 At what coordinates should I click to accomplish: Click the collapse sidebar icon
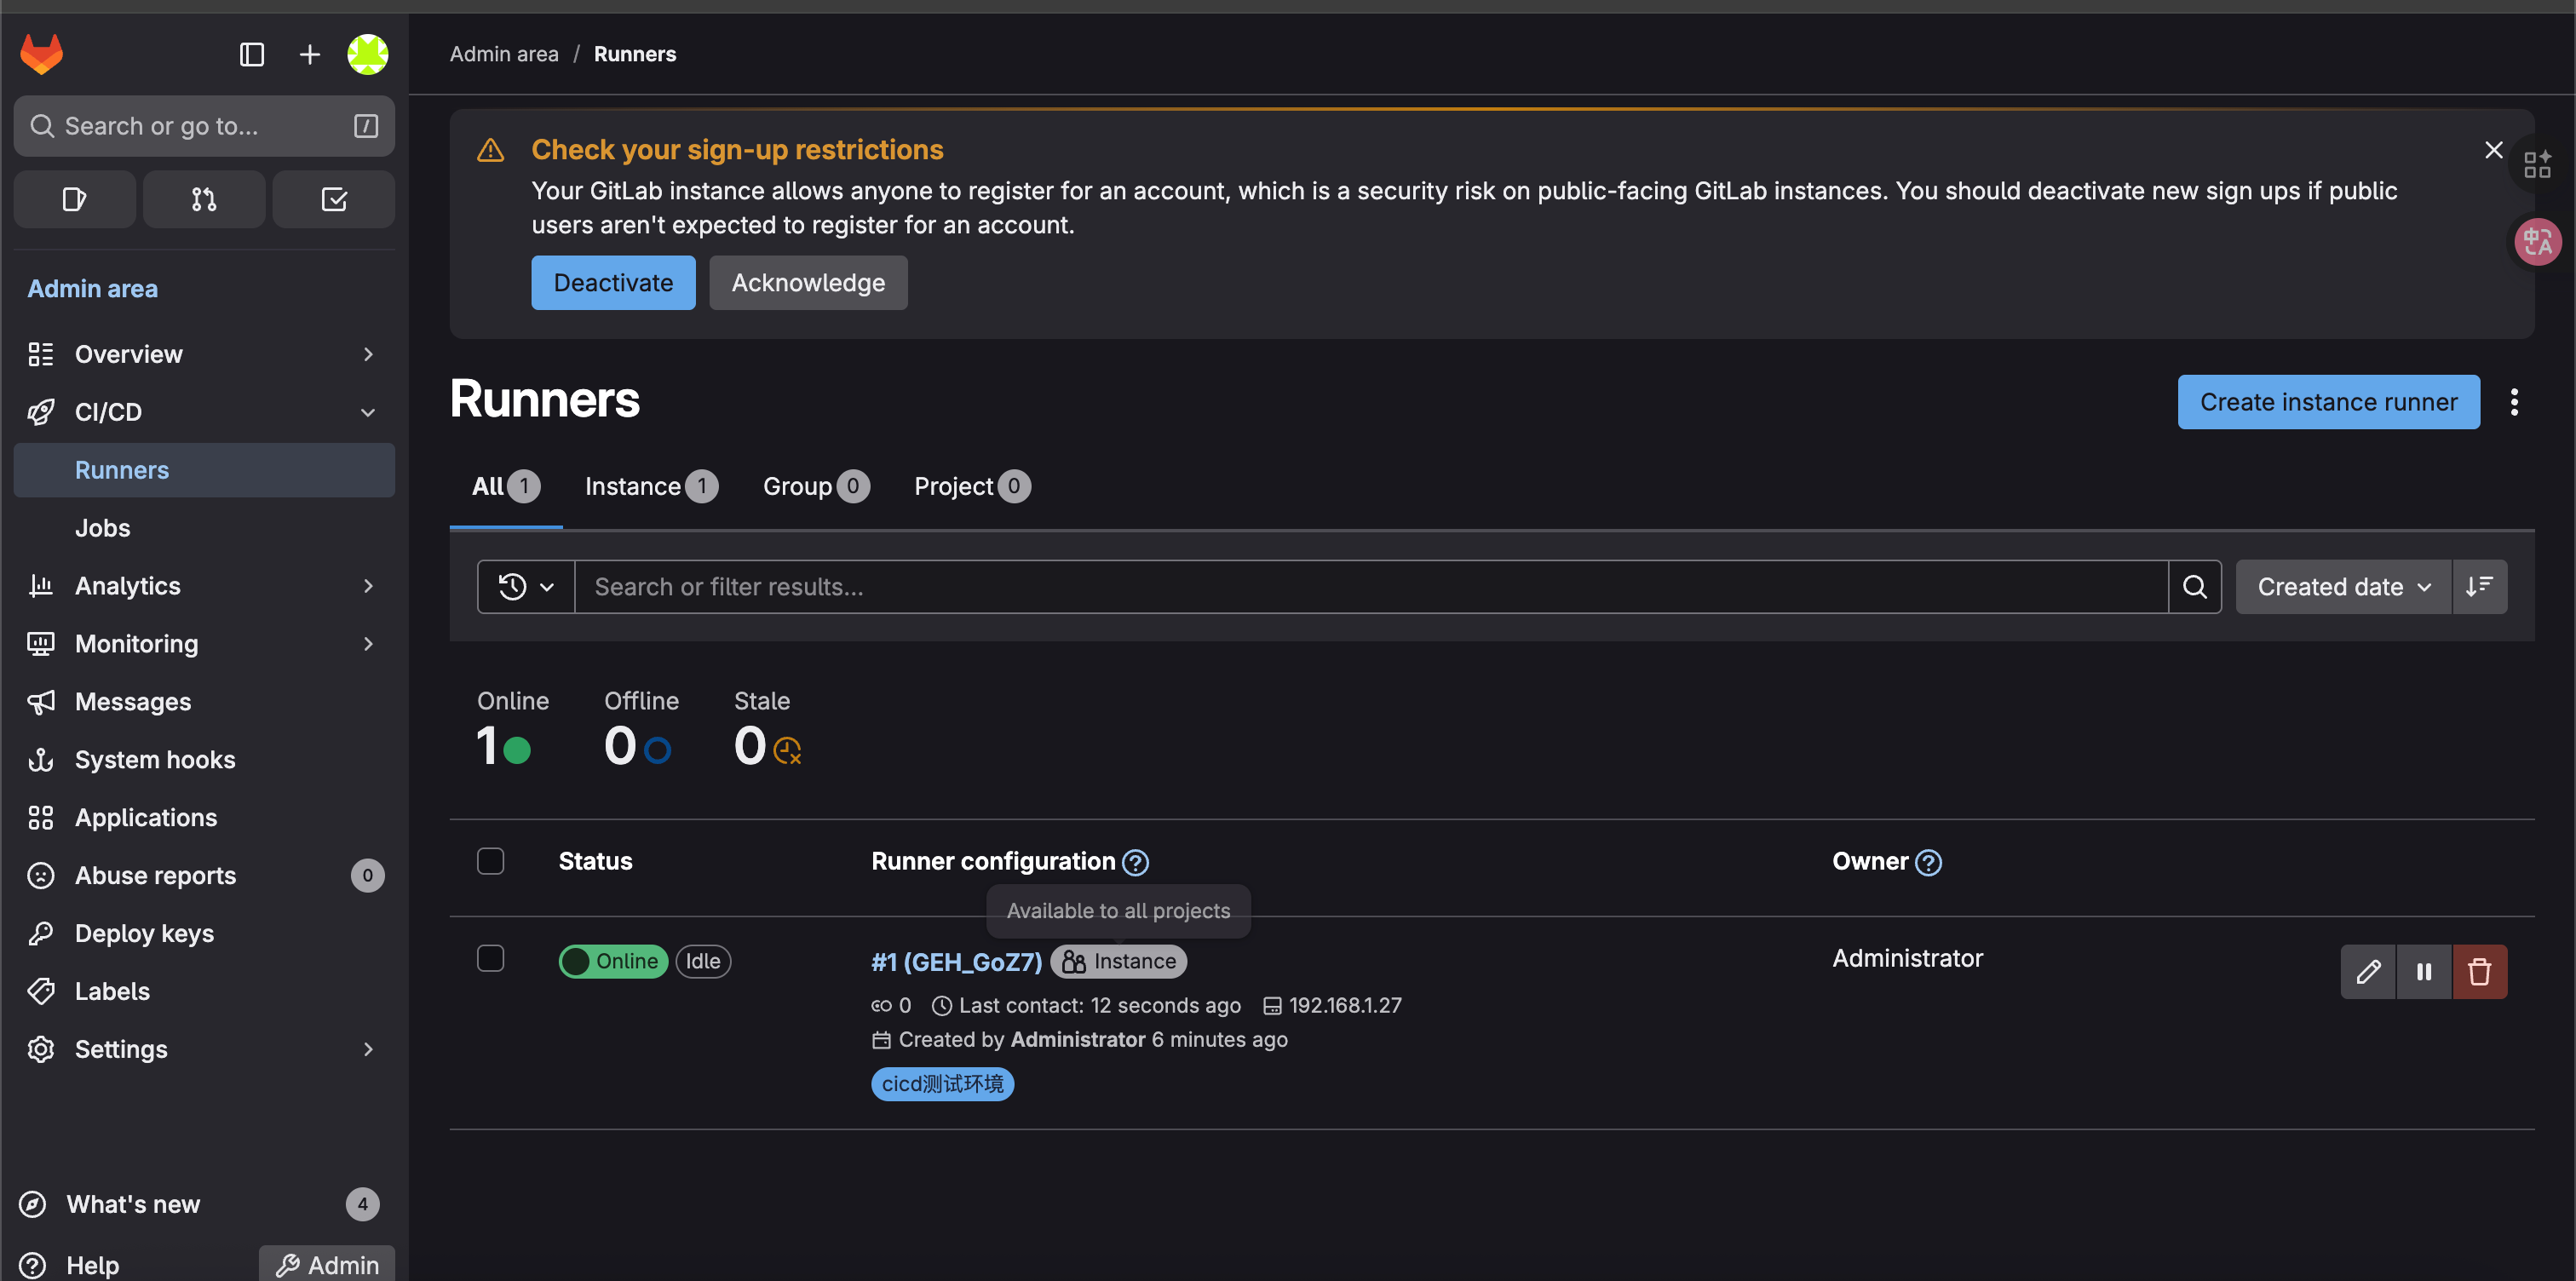tap(251, 54)
